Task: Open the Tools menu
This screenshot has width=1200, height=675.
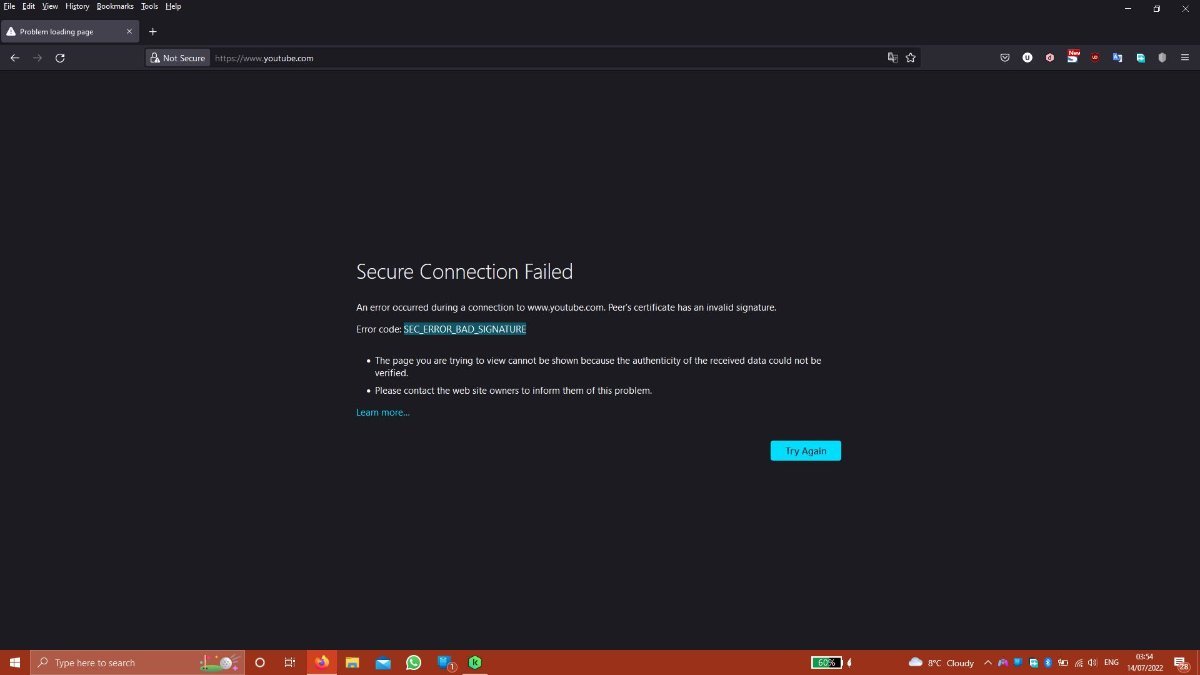Action: tap(149, 6)
